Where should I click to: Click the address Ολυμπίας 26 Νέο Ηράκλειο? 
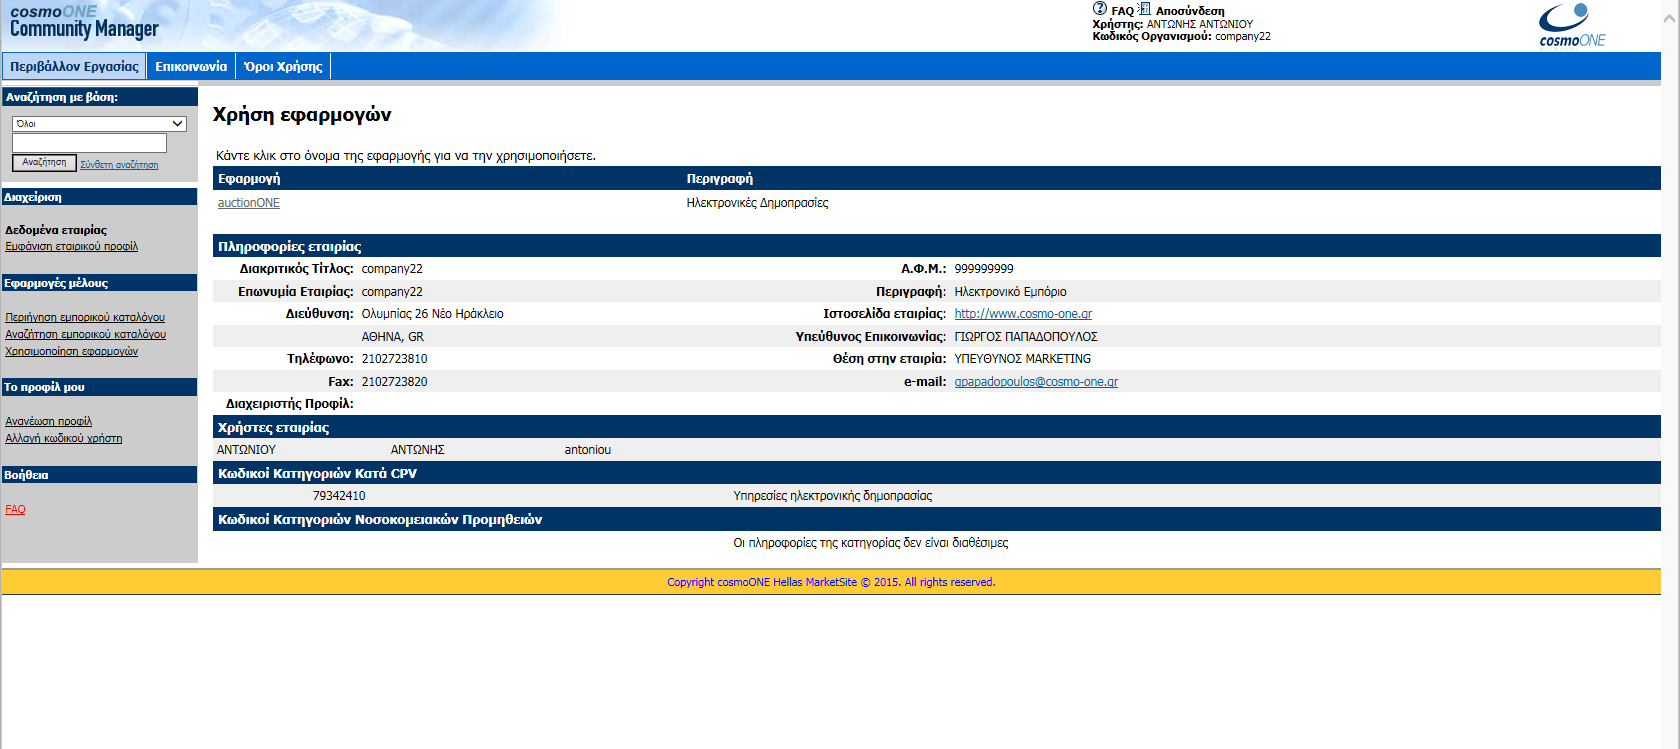pyautogui.click(x=432, y=314)
